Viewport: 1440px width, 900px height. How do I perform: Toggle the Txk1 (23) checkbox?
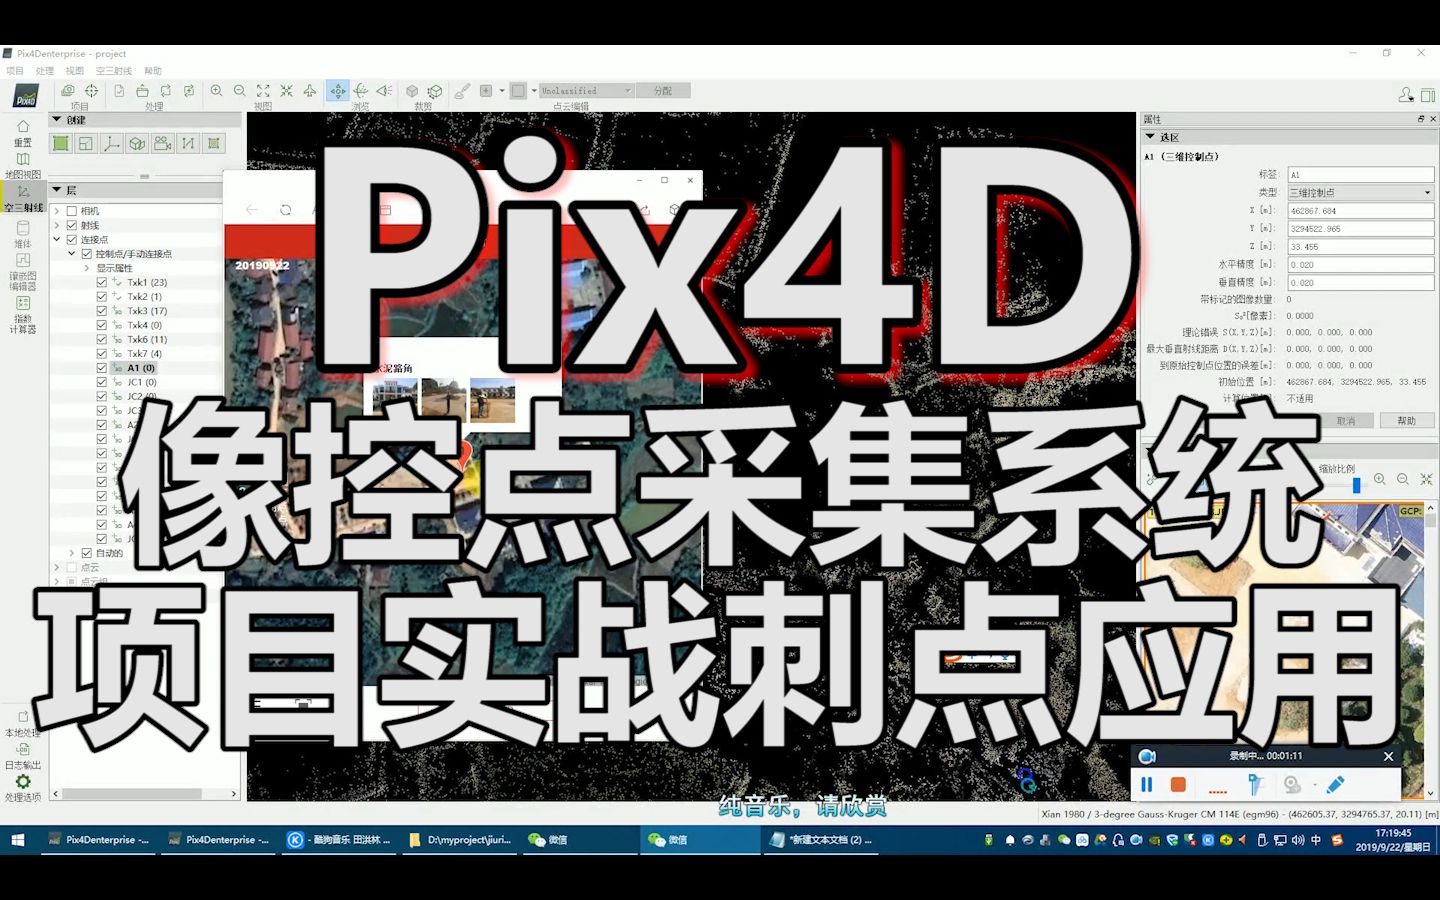click(102, 282)
